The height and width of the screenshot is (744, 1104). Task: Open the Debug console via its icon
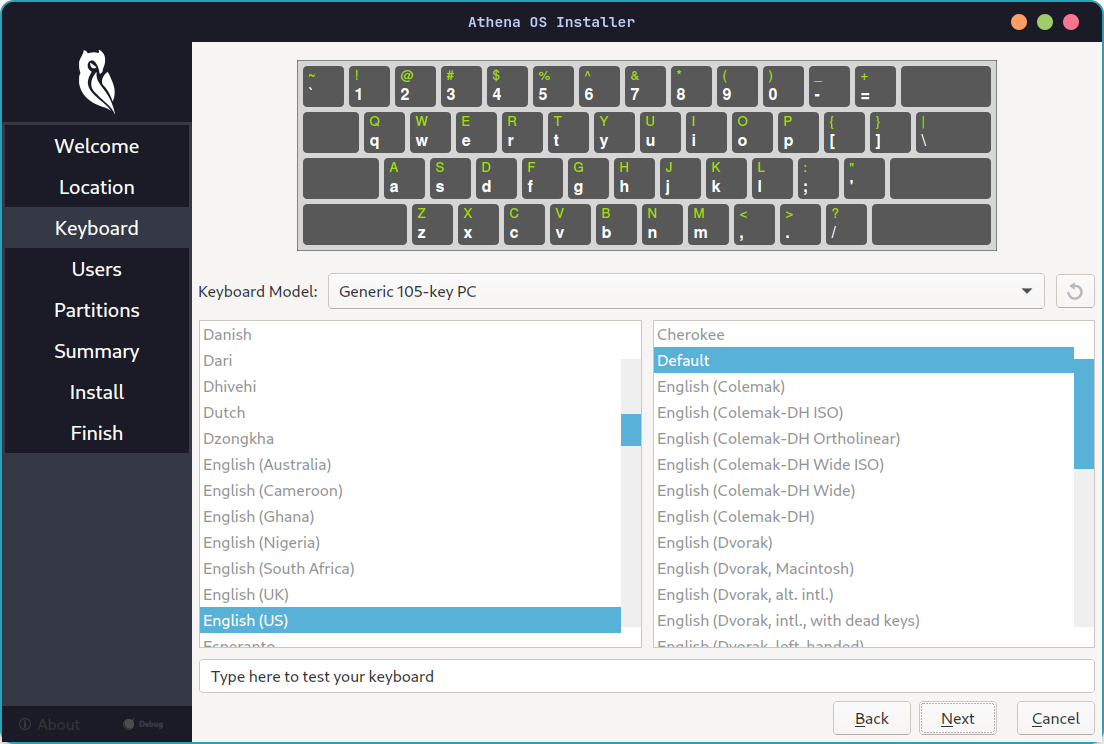(x=130, y=723)
